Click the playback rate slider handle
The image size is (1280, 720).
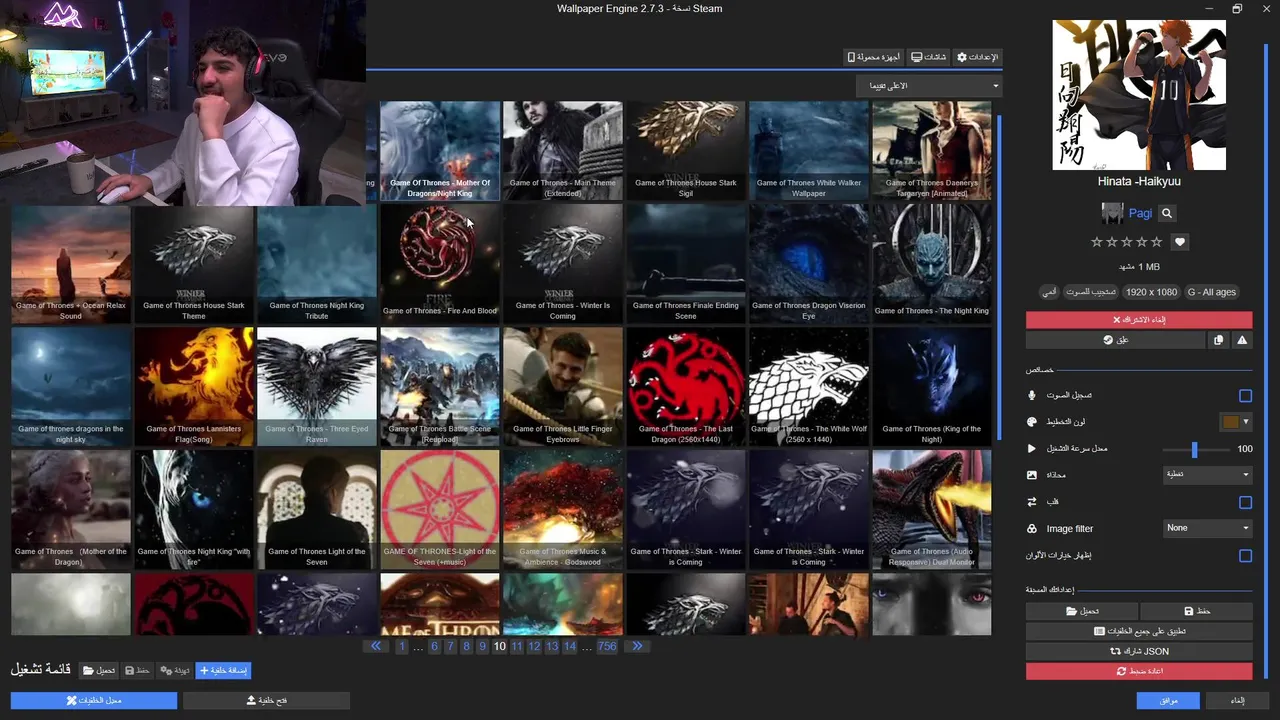1194,449
